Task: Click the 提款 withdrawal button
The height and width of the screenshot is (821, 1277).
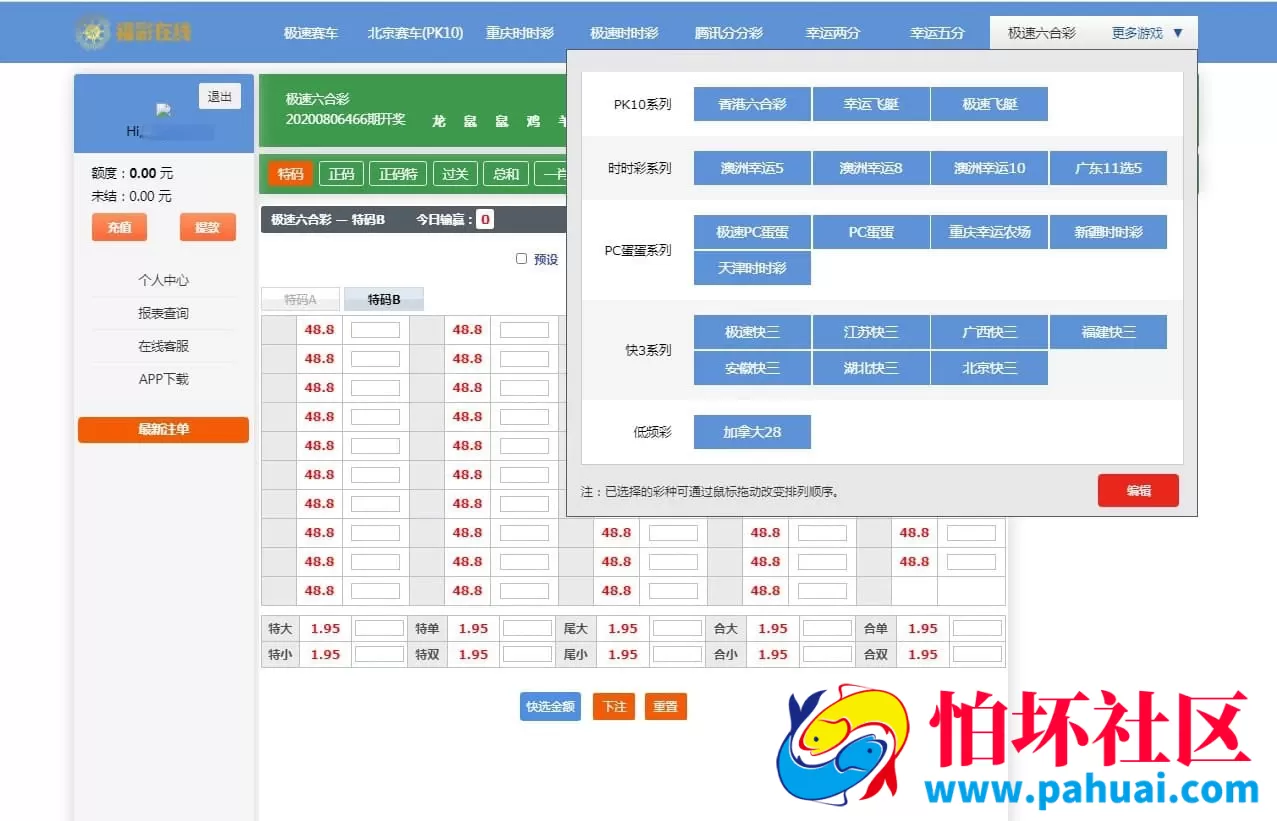Action: [x=207, y=227]
